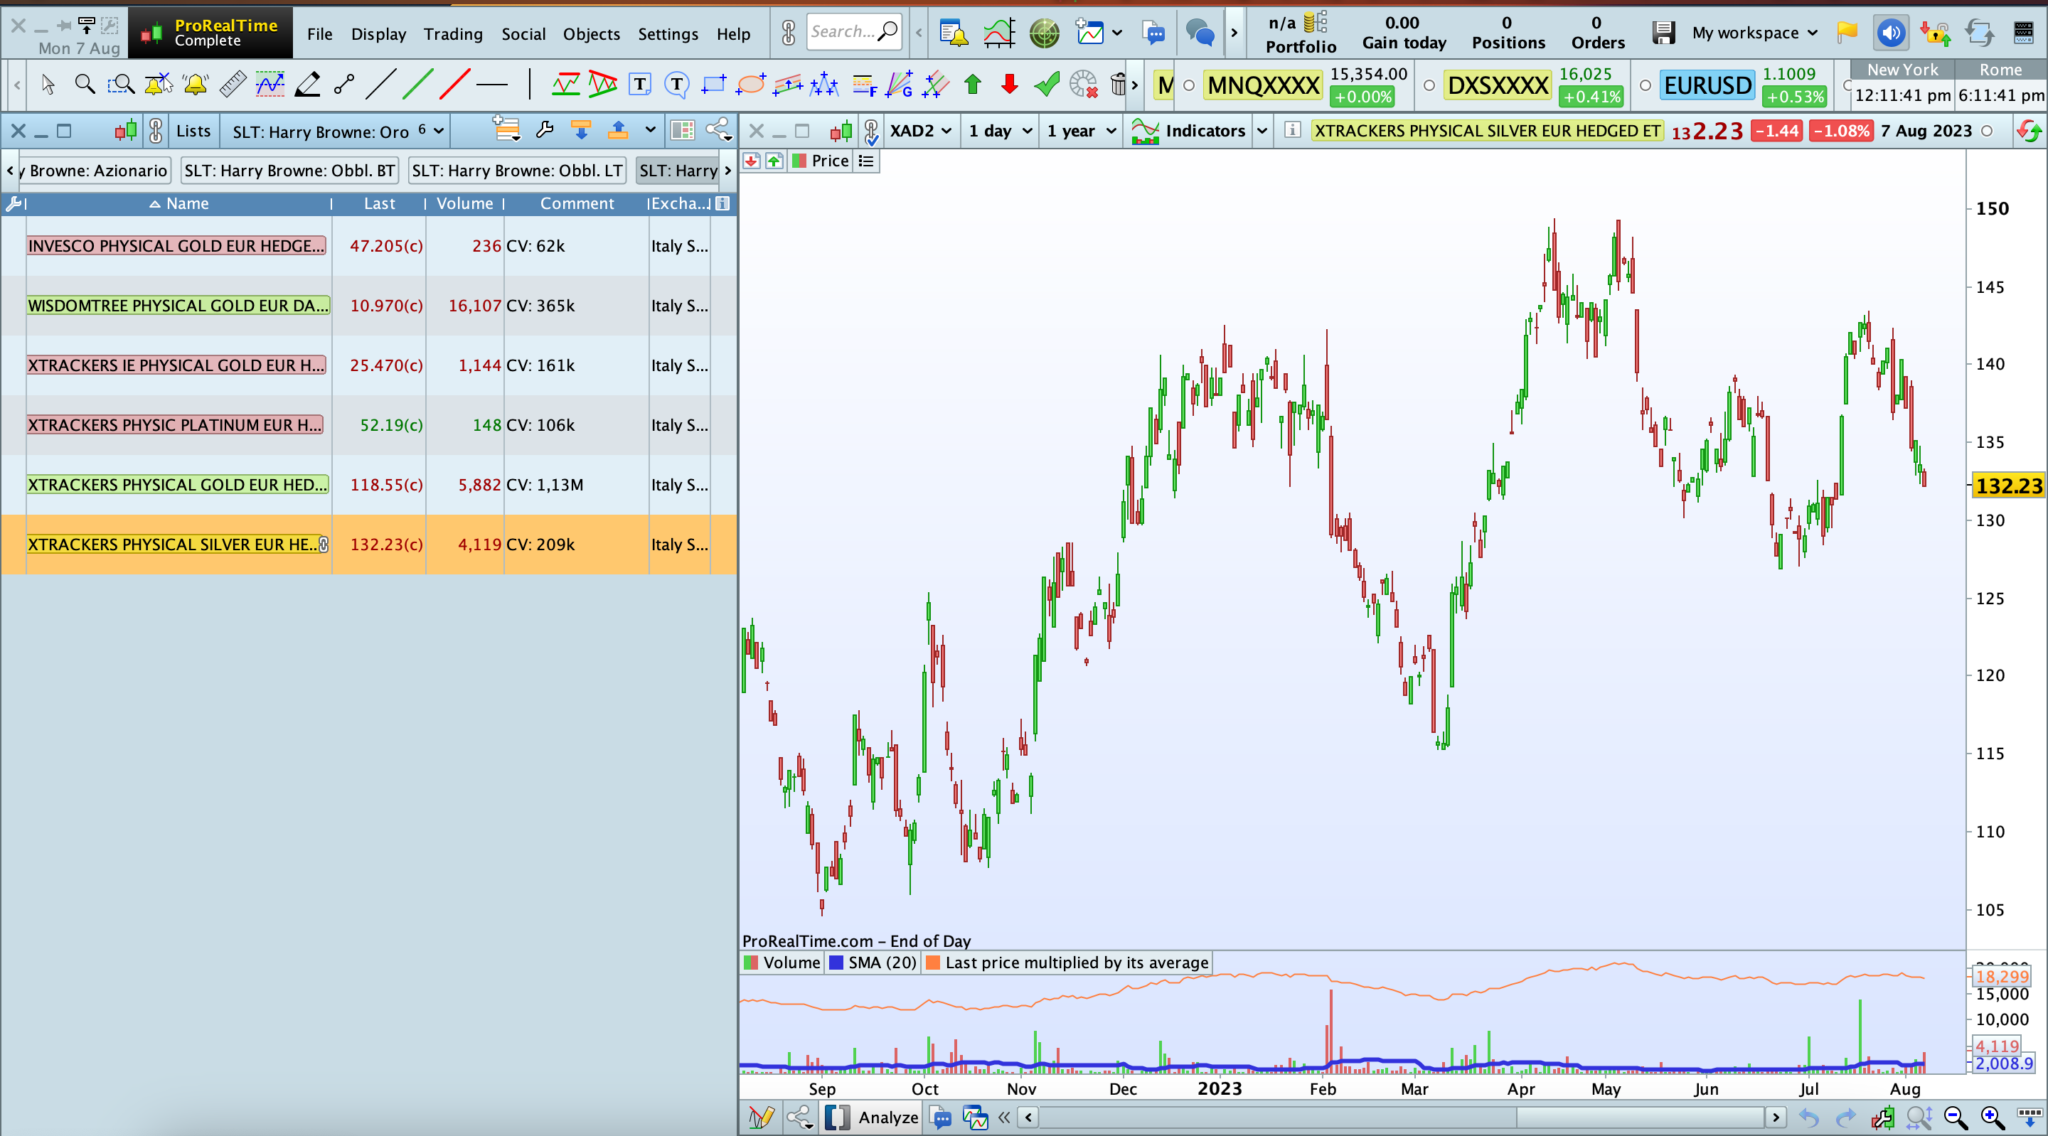Click the zoom out magnifier on the chart

tap(1955, 1117)
